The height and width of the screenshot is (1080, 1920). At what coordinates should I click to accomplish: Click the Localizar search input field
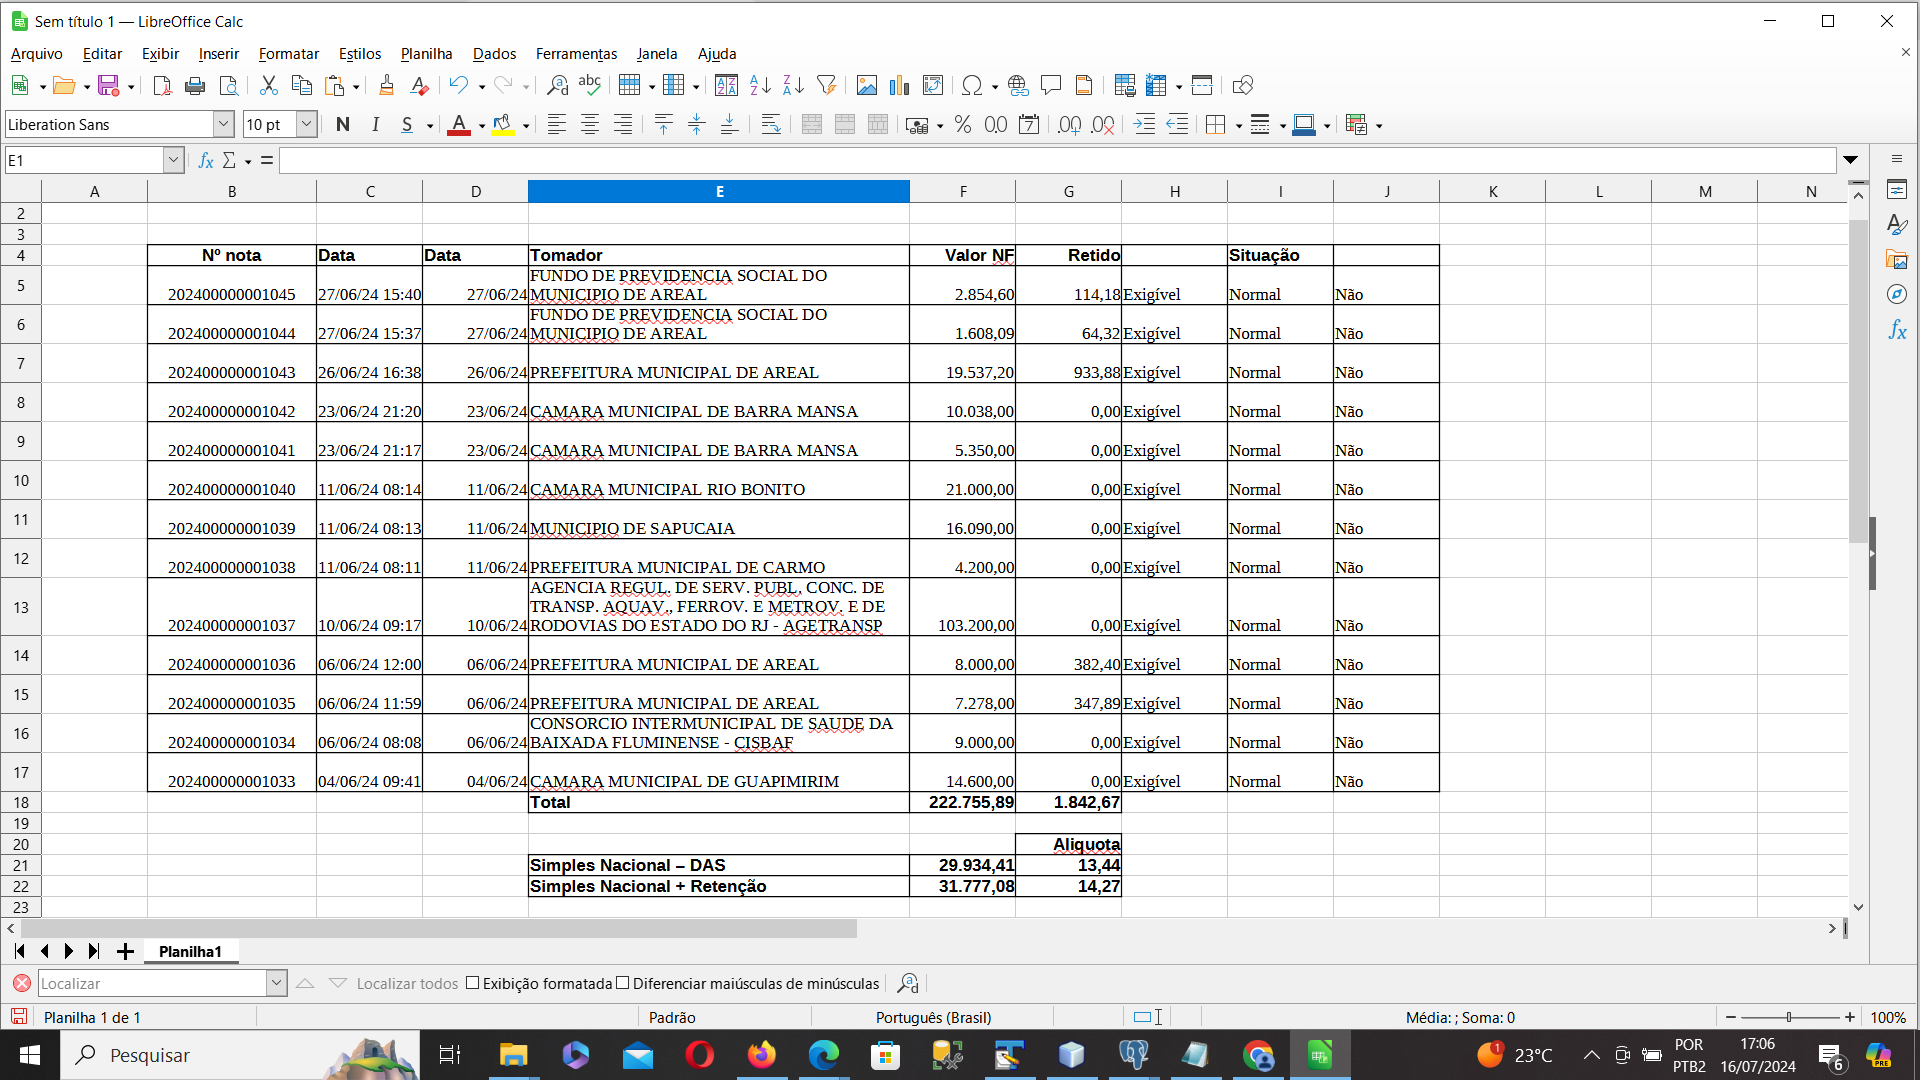coord(152,984)
